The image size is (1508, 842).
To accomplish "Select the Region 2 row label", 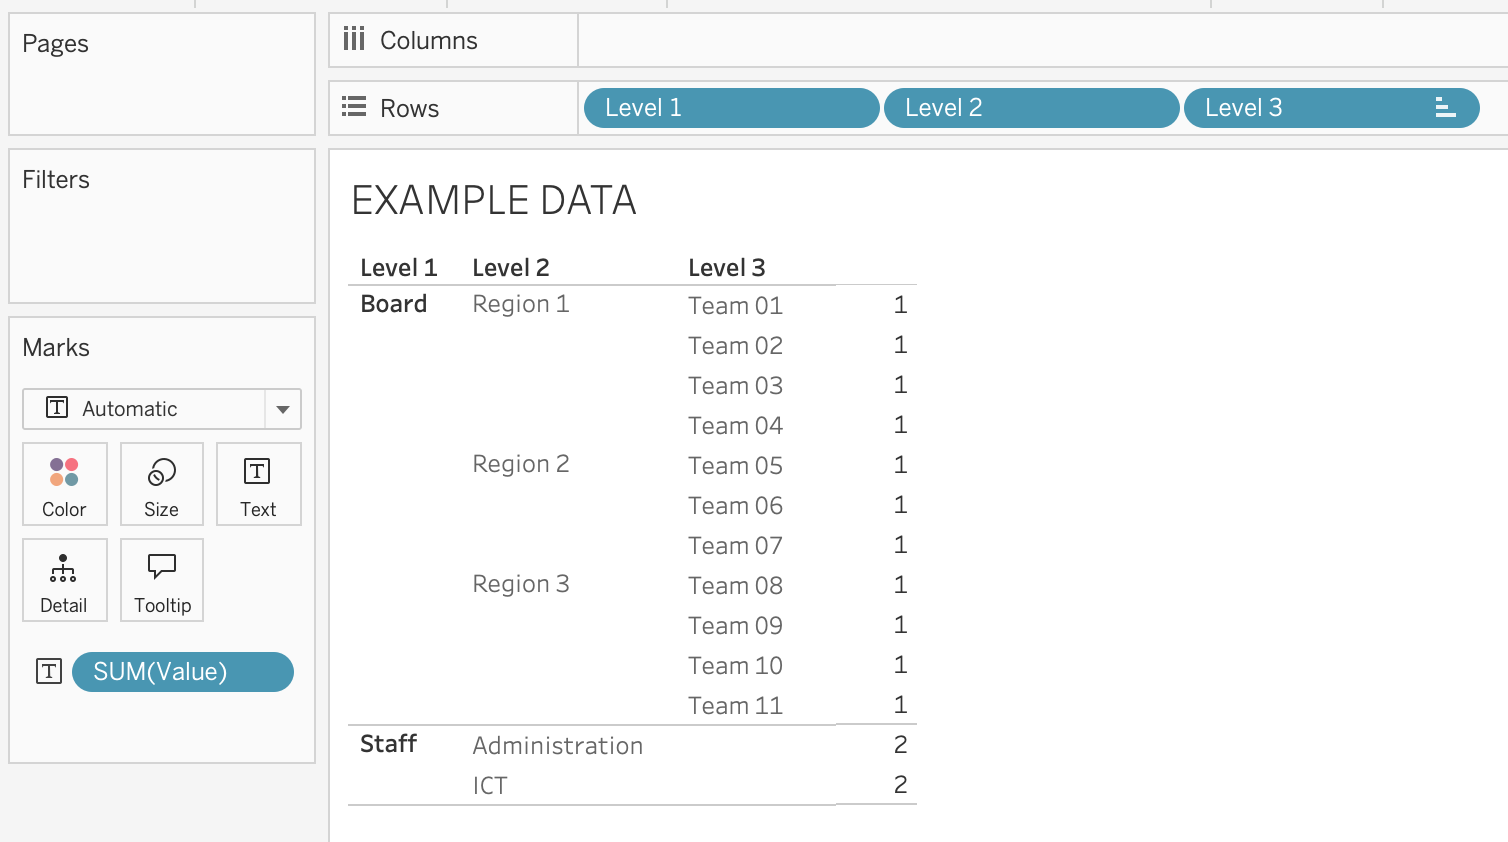I will pos(520,464).
